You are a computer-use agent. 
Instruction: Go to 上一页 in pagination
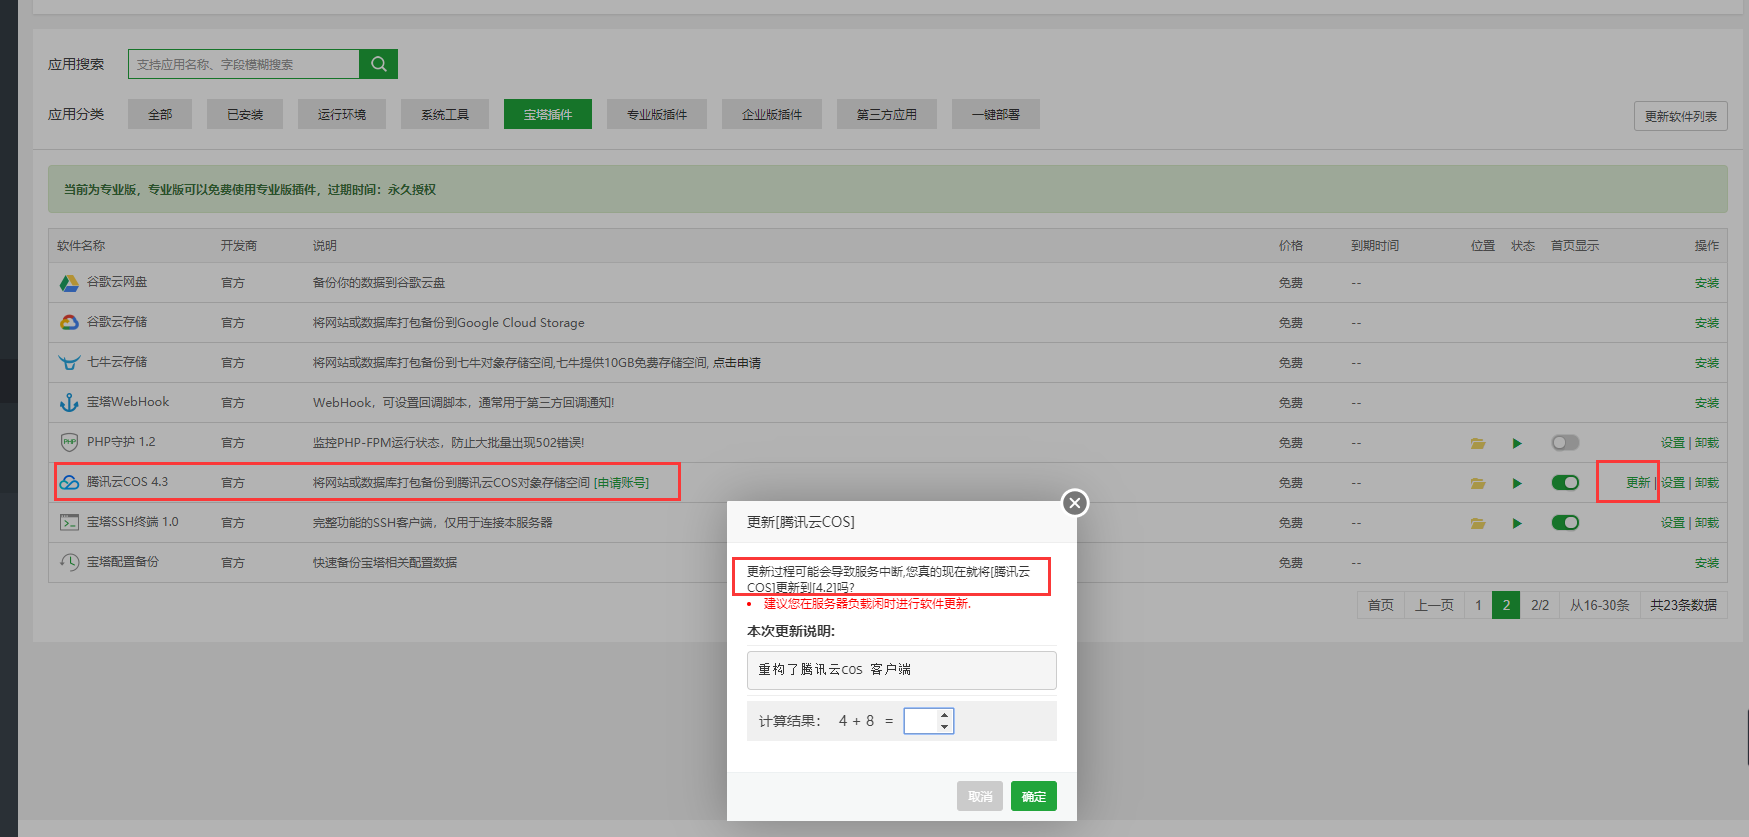pyautogui.click(x=1434, y=605)
